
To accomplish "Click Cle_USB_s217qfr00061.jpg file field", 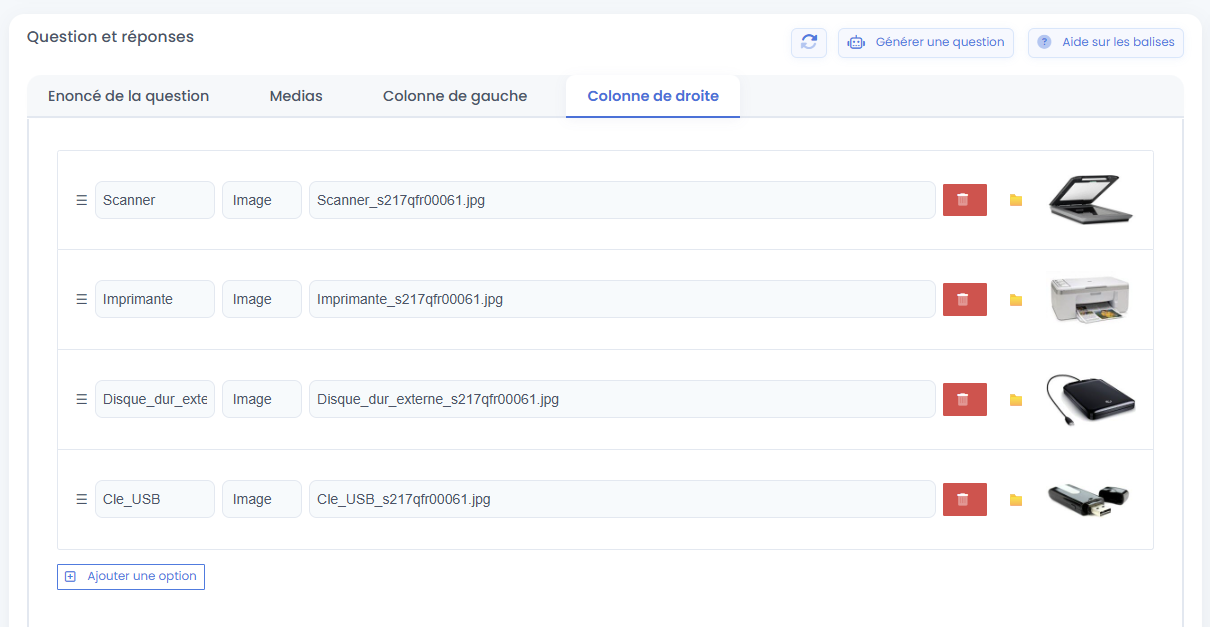I will (622, 499).
